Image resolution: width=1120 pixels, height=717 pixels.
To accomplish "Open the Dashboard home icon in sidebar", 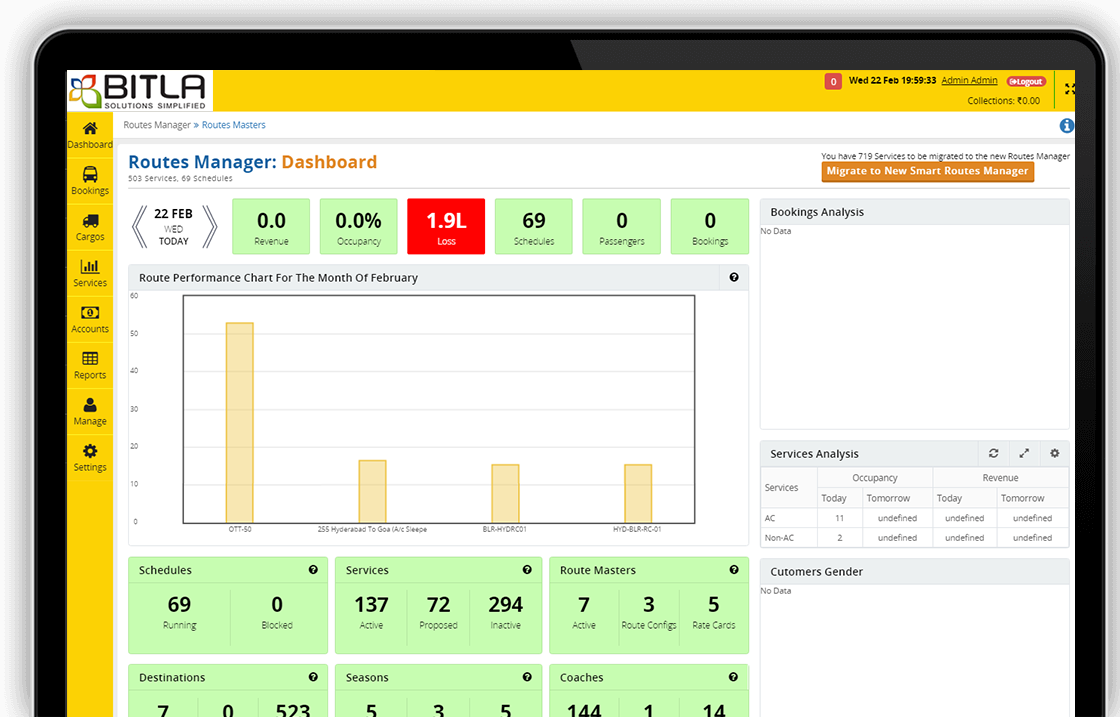I will point(90,129).
